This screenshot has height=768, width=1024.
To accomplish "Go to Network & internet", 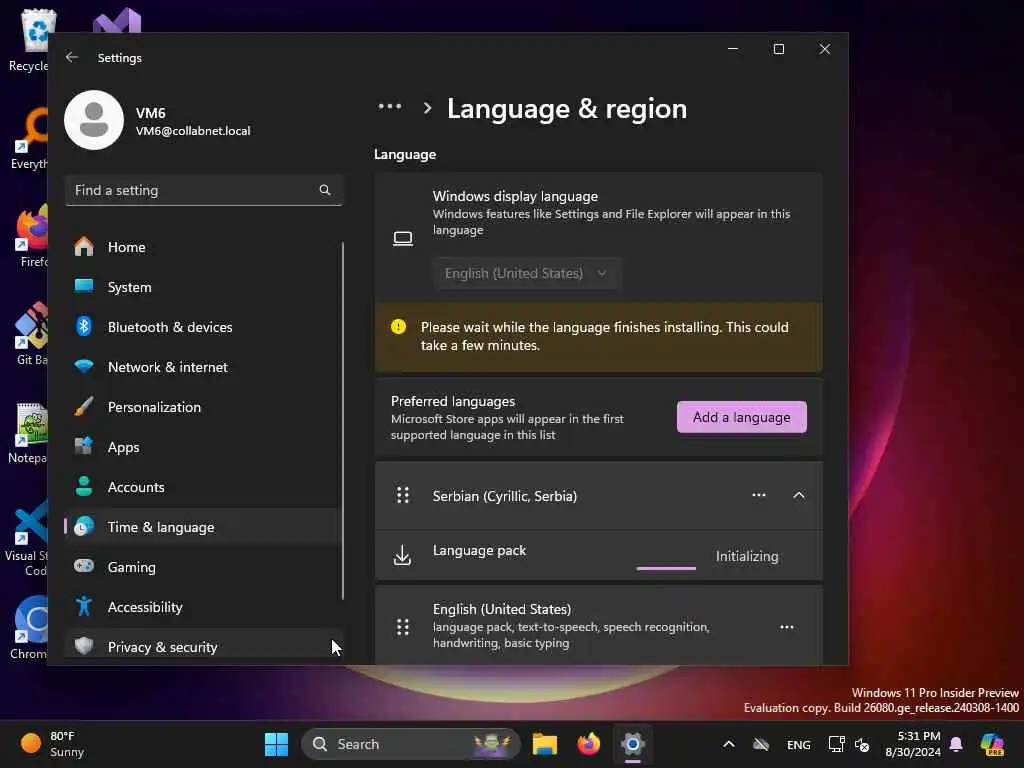I will (204, 367).
